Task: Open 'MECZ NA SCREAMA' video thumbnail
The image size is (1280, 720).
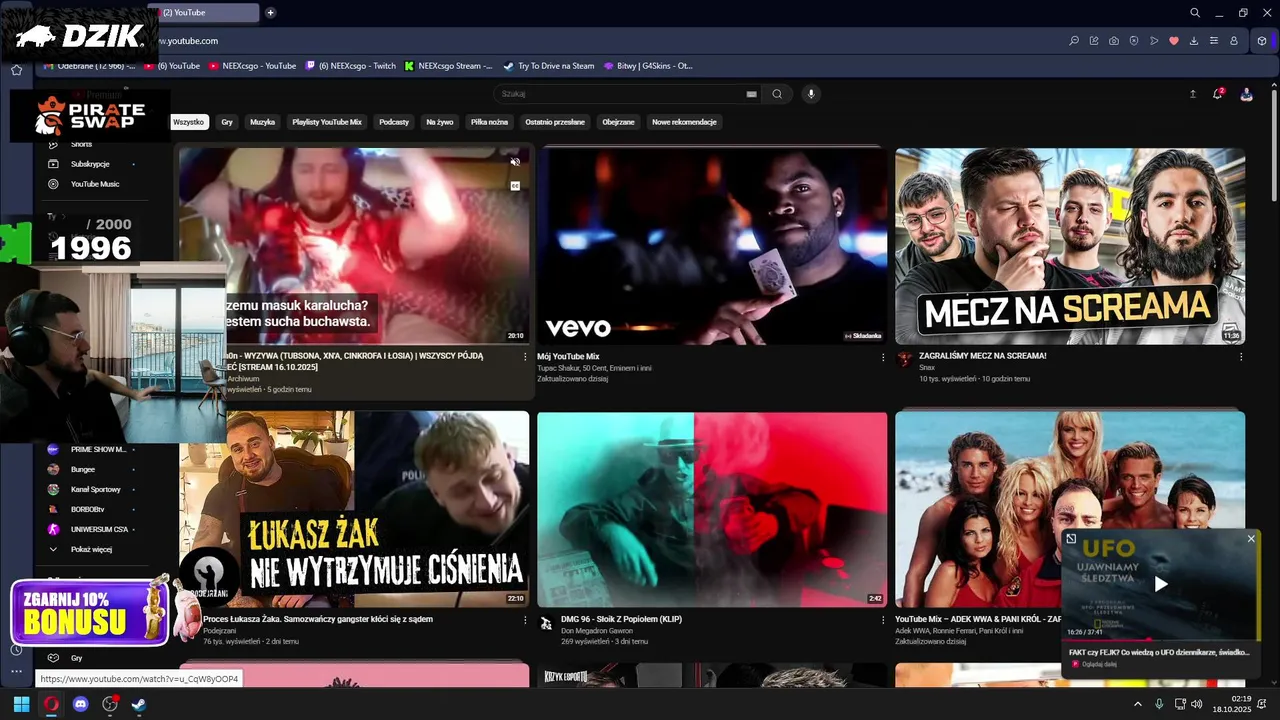Action: point(1070,246)
